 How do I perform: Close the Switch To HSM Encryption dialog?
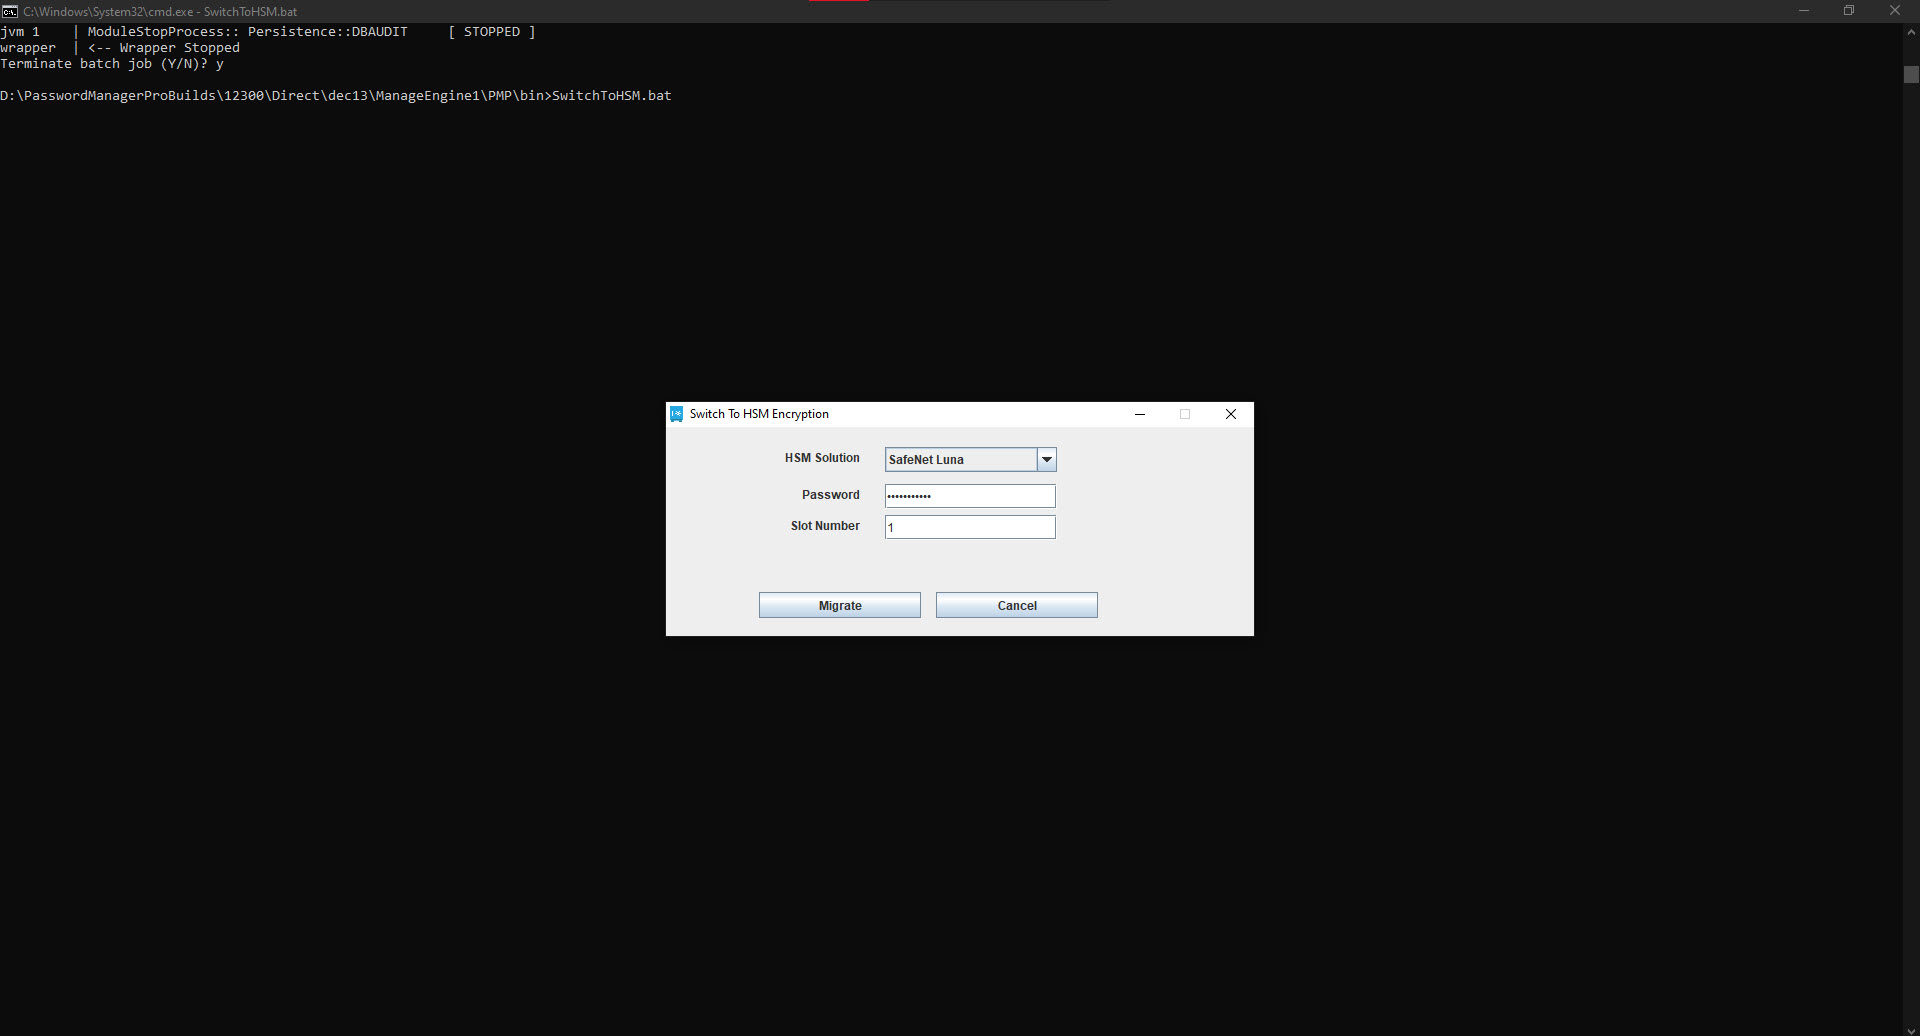pyautogui.click(x=1231, y=414)
